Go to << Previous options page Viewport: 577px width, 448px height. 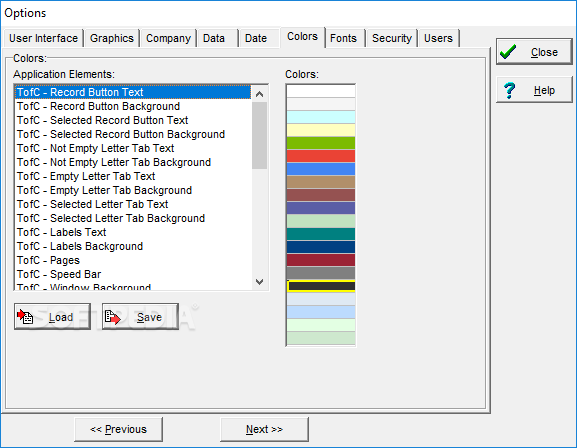click(118, 429)
